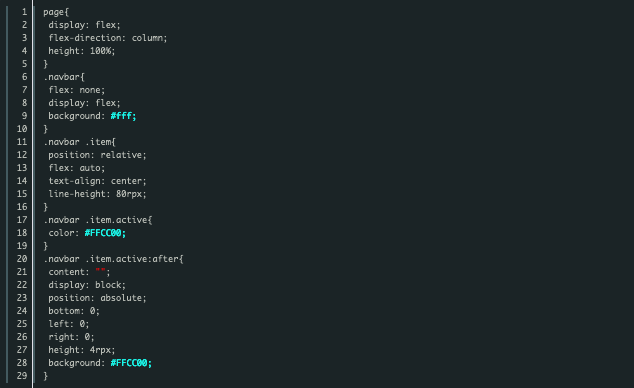Image resolution: width=634 pixels, height=388 pixels.
Task: Click the #FFCC00 background value on line 28
Action: tap(131, 363)
